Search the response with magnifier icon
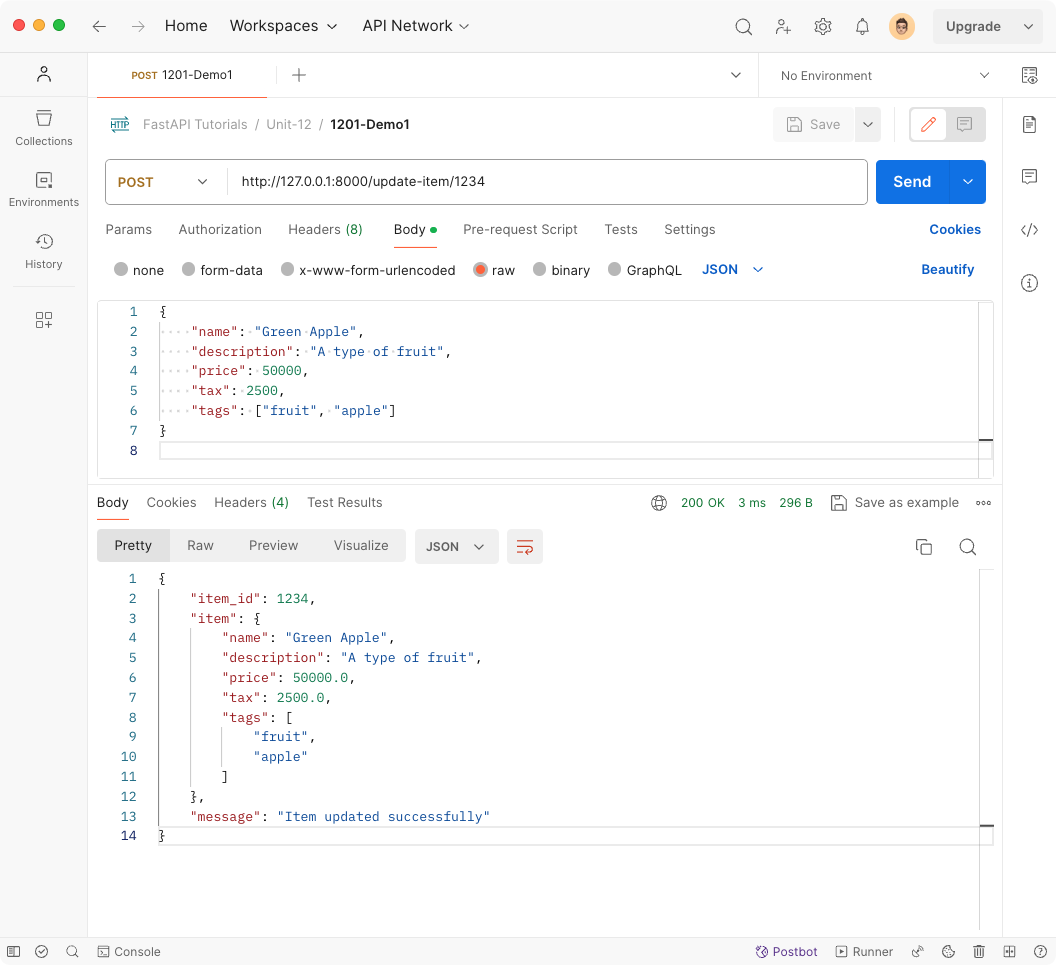1056x965 pixels. (x=967, y=546)
